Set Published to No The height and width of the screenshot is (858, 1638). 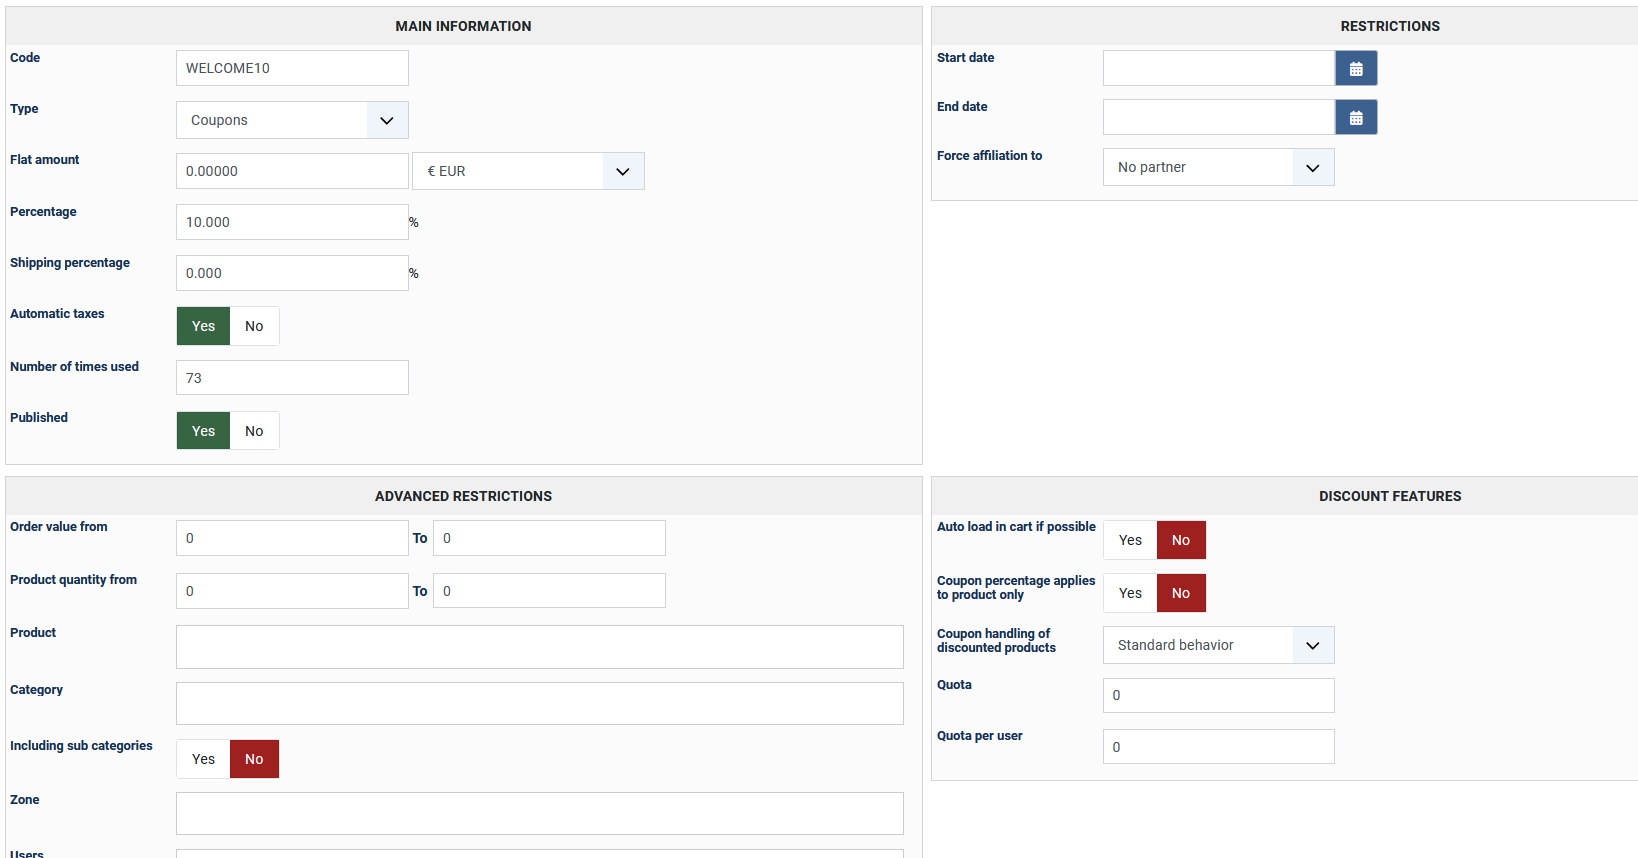point(254,431)
